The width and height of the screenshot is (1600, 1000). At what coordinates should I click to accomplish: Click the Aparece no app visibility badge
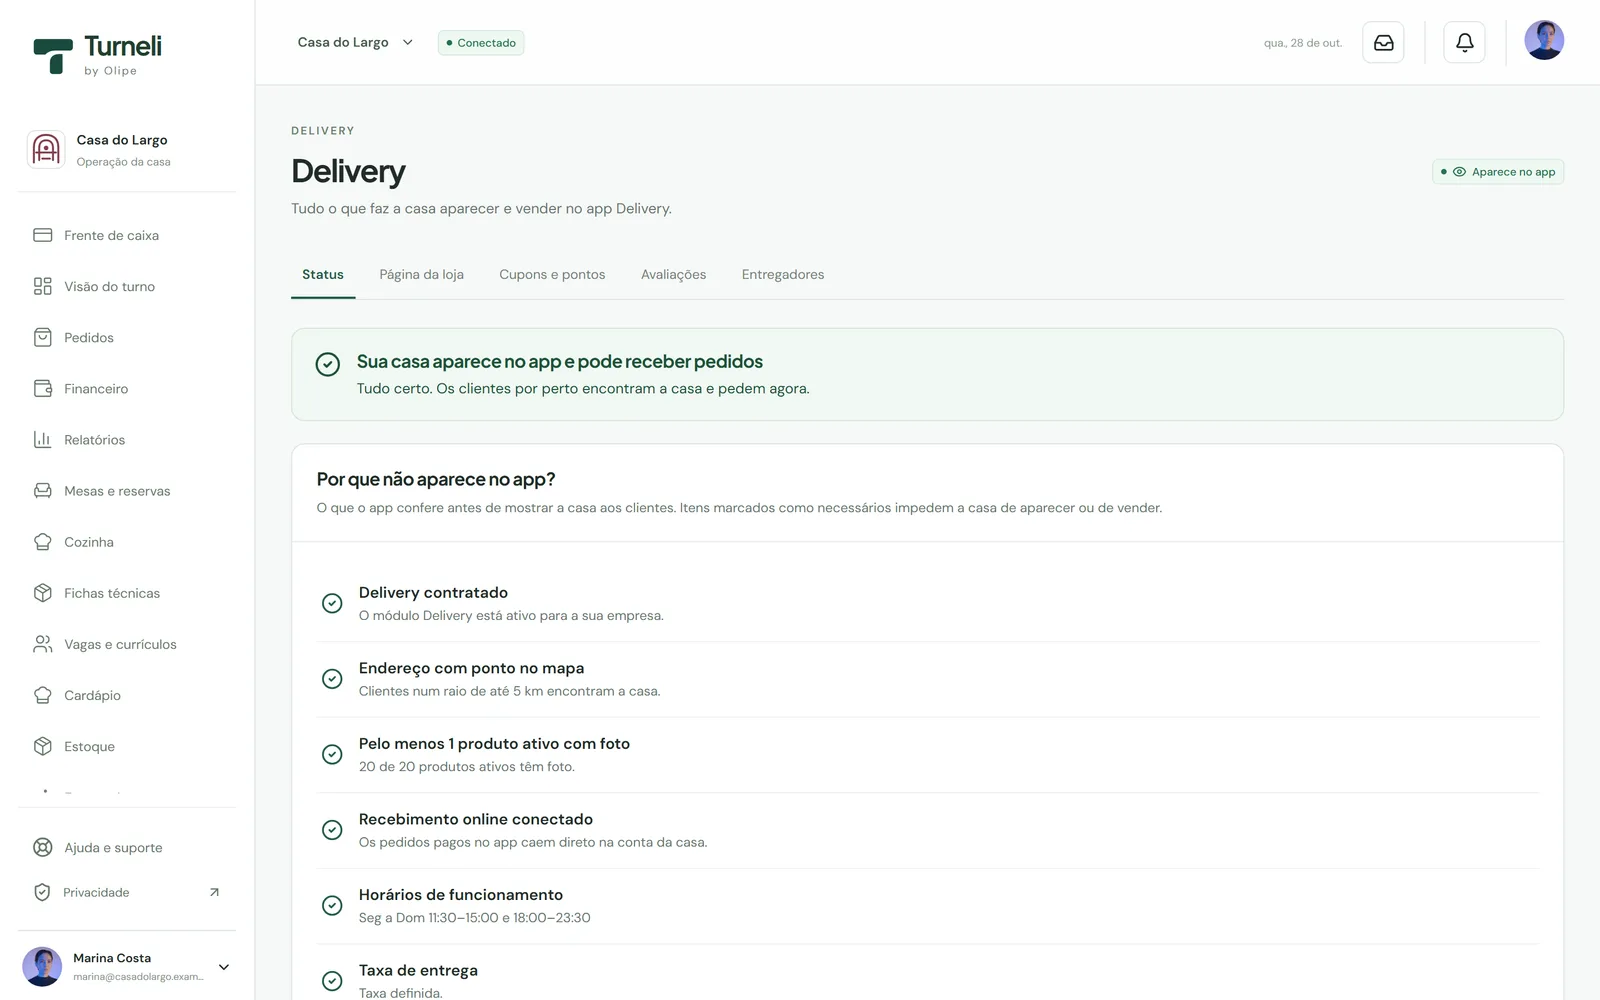point(1498,172)
